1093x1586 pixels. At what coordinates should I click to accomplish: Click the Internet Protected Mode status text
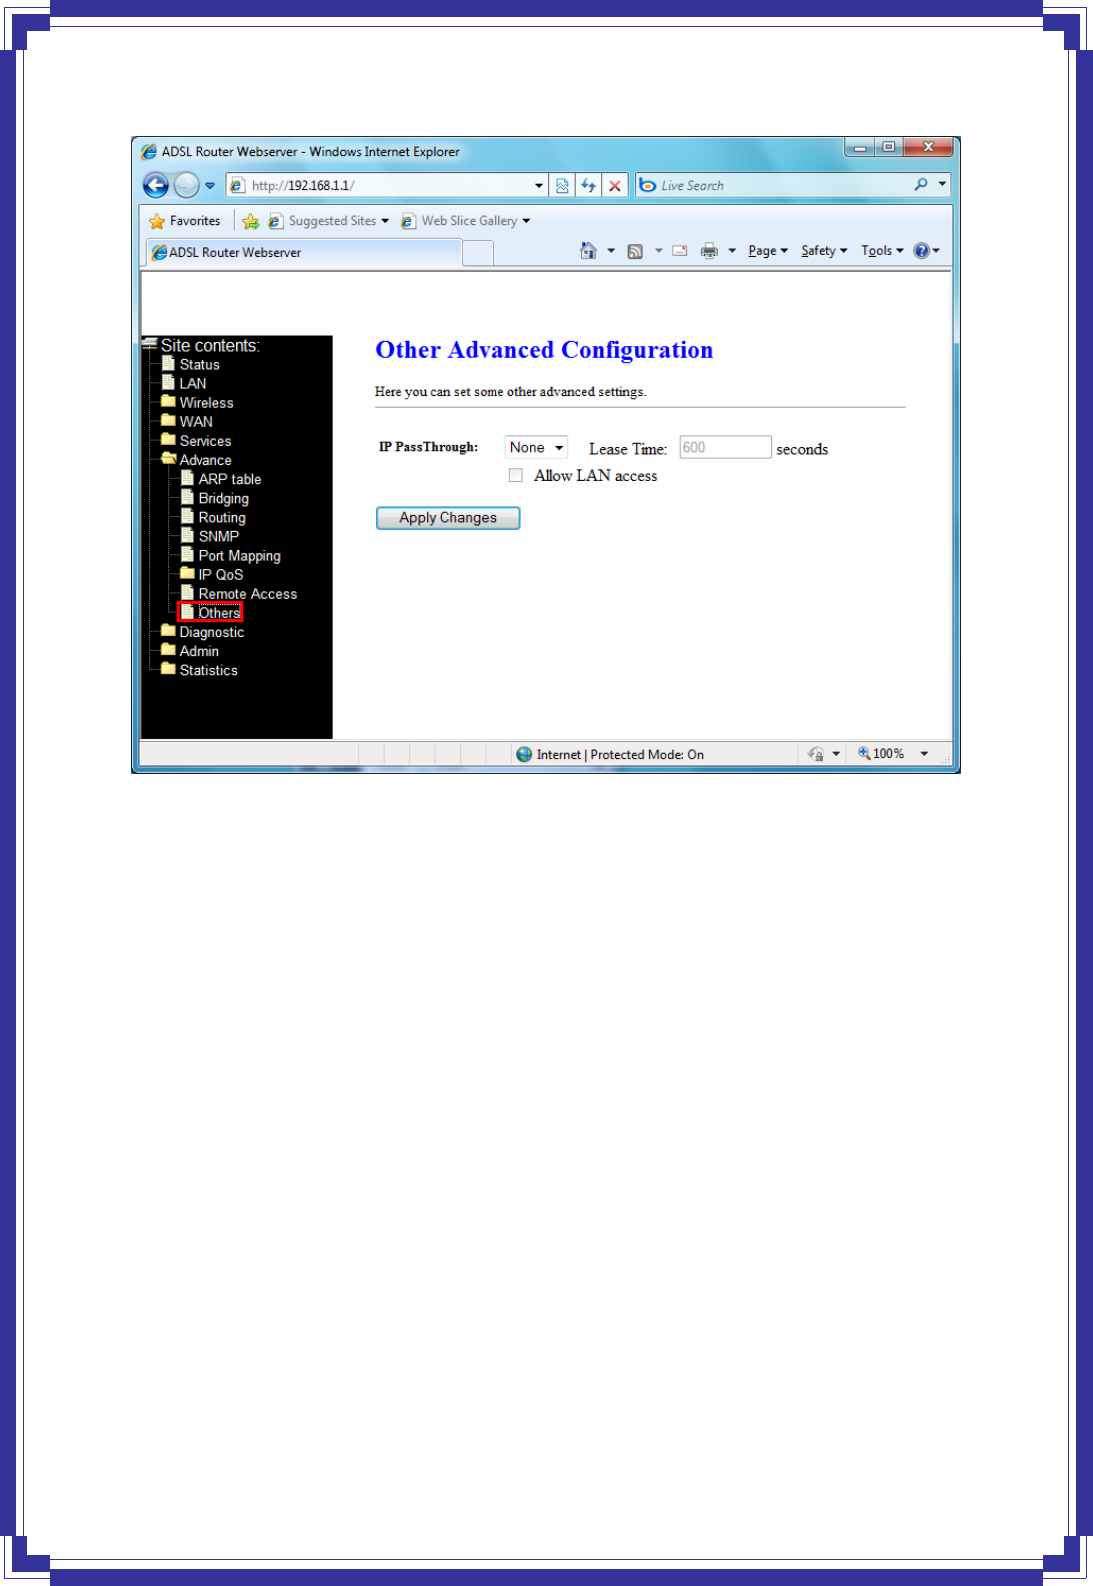[620, 754]
